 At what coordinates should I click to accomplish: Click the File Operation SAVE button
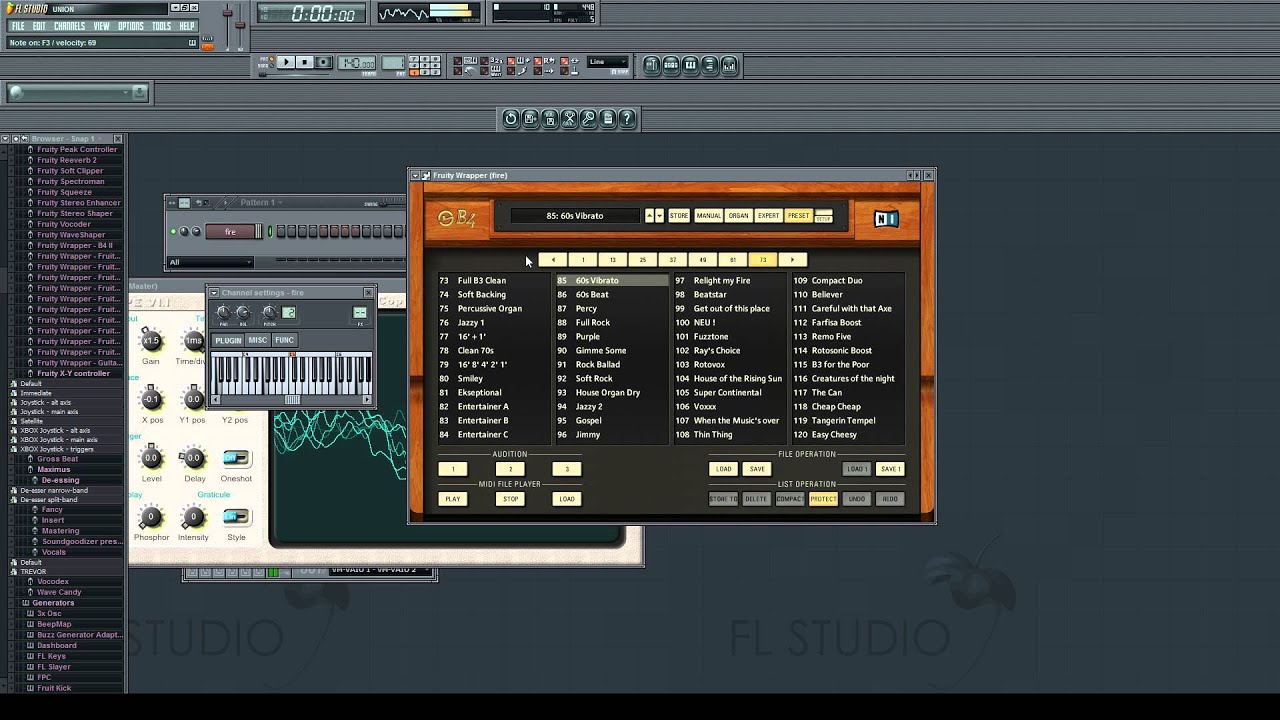coord(757,469)
